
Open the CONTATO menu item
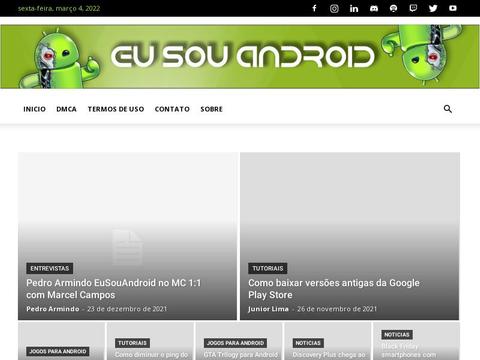point(172,109)
